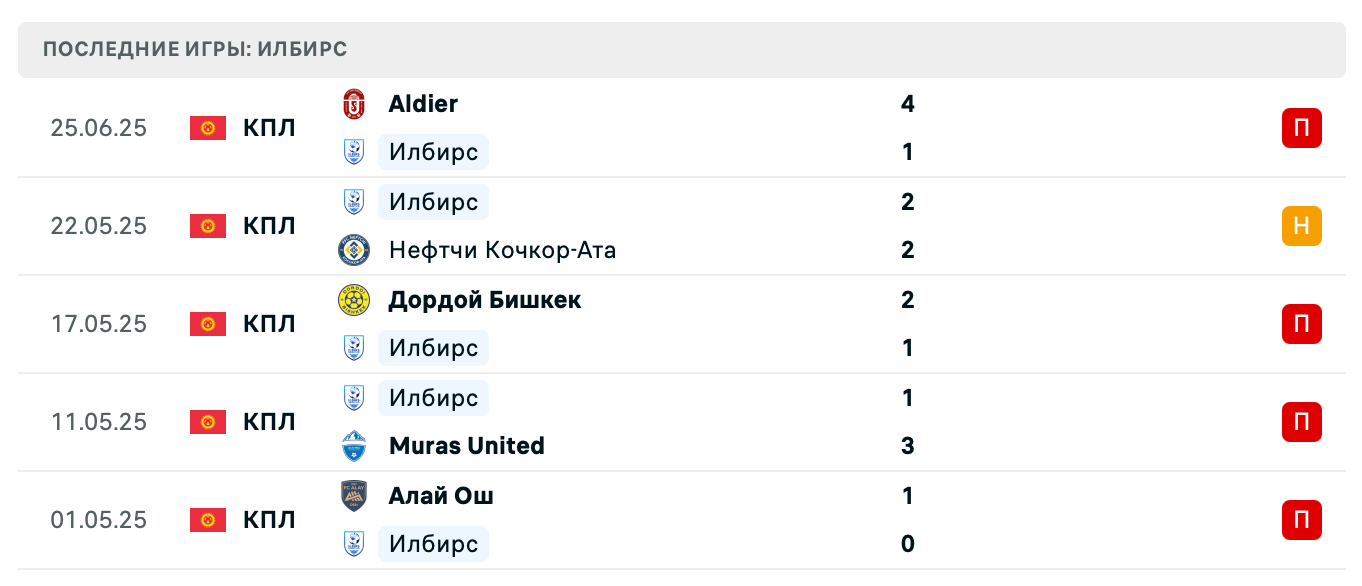Click Kyrgyzstan flag in 01.05.25 row
1362x586 pixels.
tap(208, 520)
